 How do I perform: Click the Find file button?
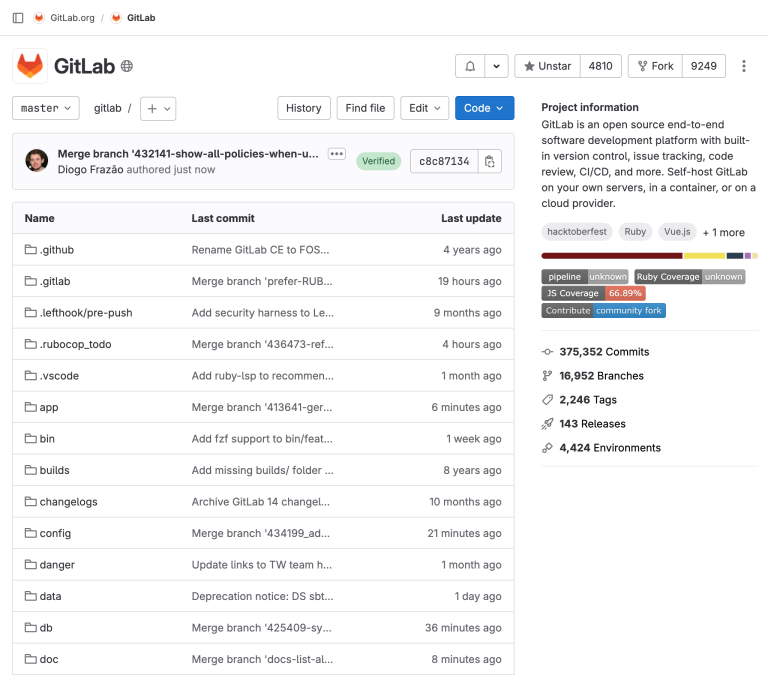[365, 108]
